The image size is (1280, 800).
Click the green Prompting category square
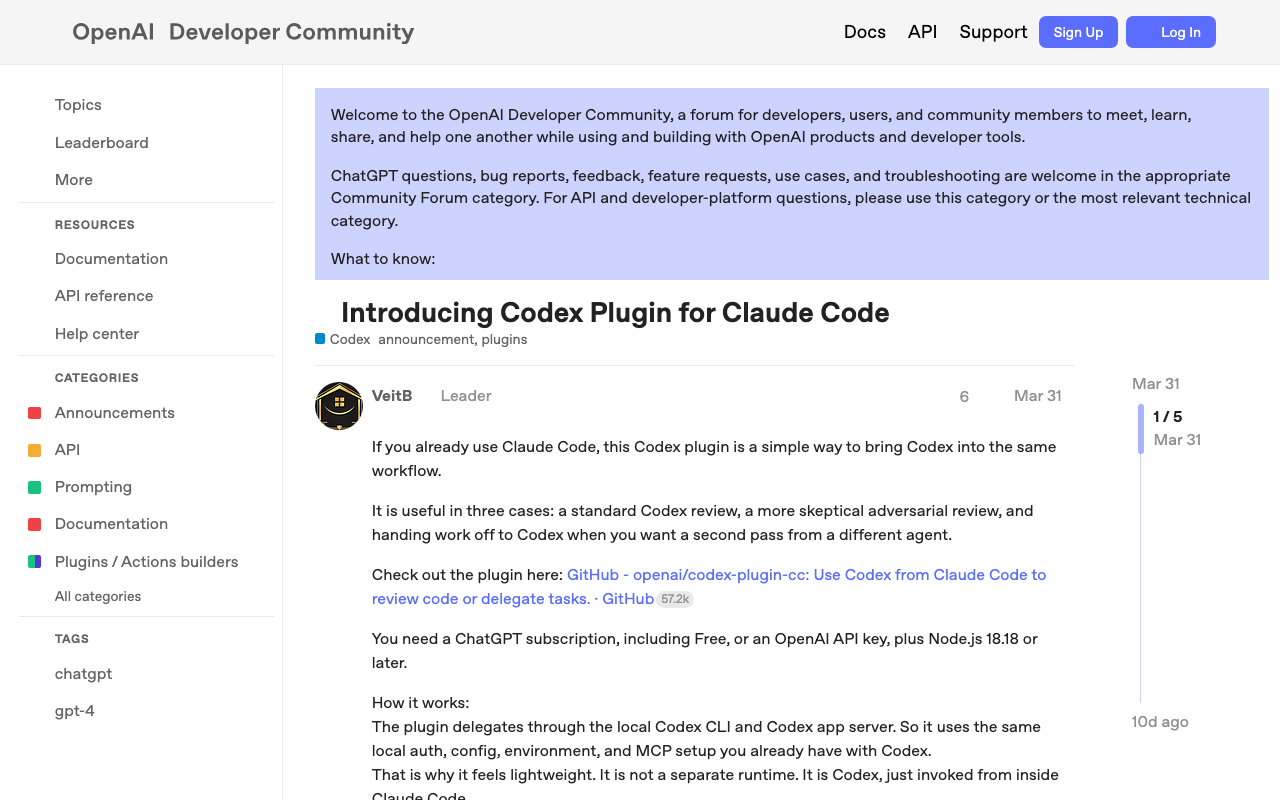coord(34,487)
